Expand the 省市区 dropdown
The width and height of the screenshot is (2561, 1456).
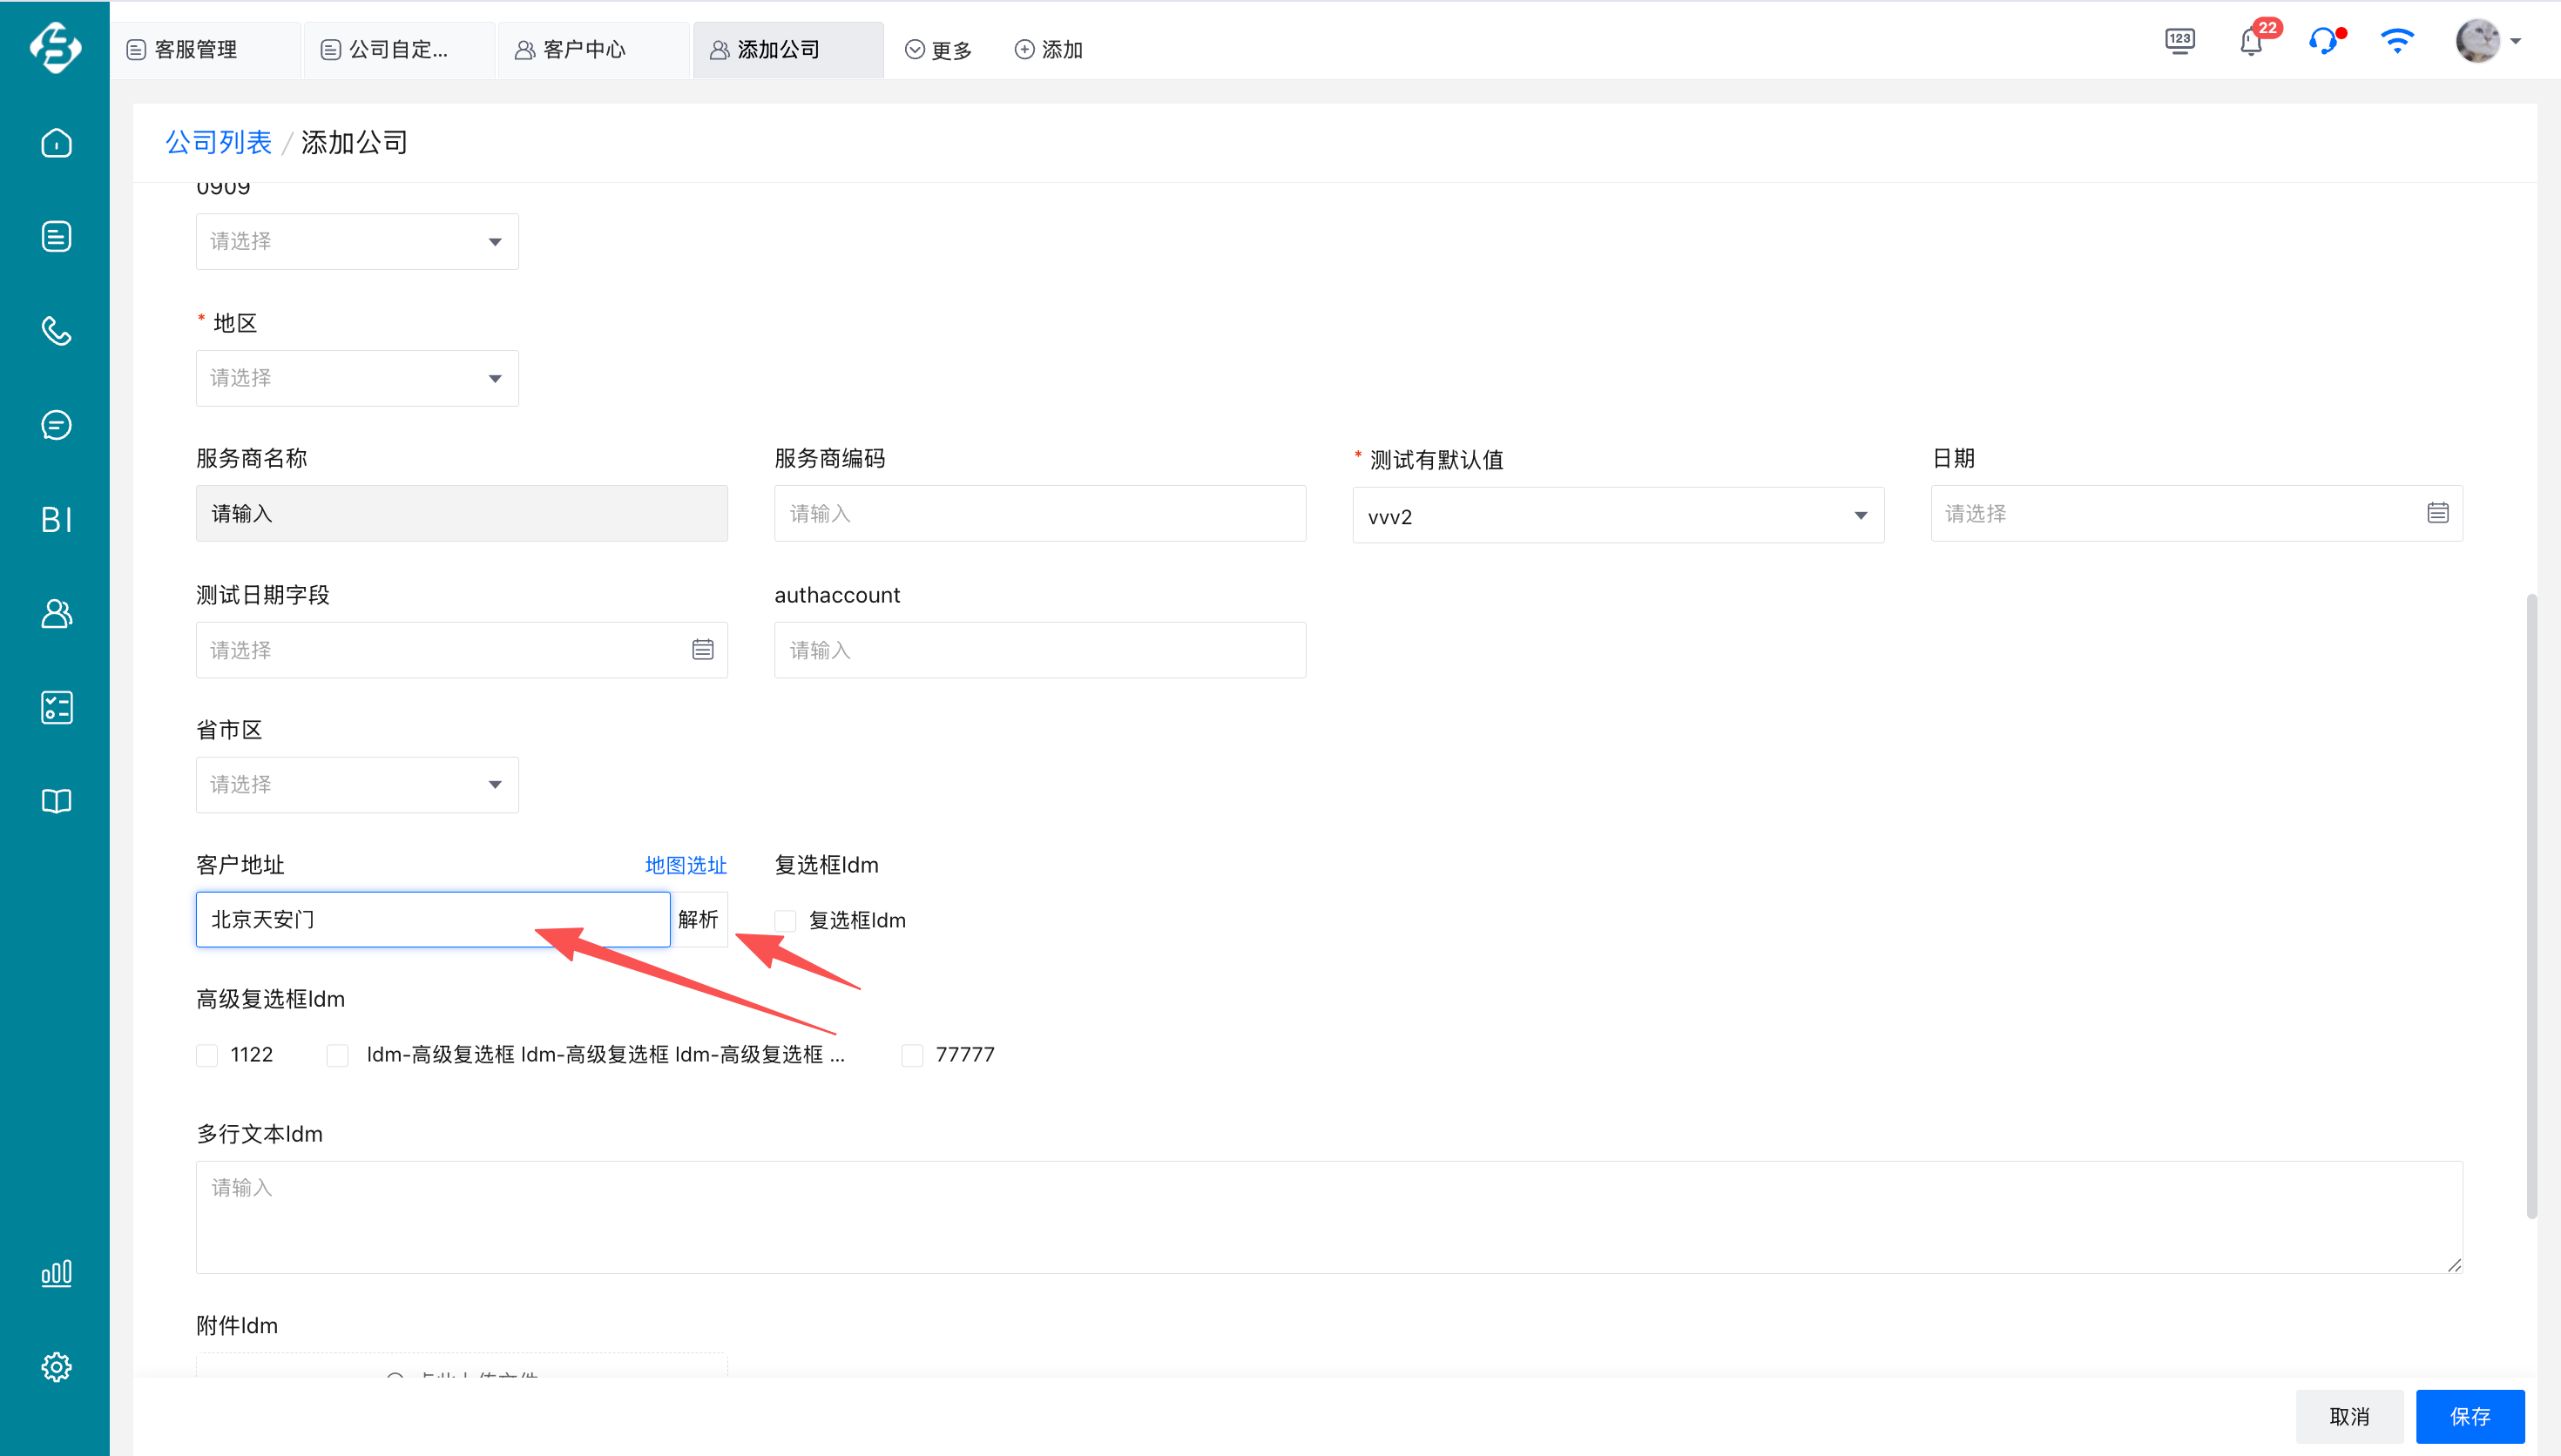[x=357, y=785]
